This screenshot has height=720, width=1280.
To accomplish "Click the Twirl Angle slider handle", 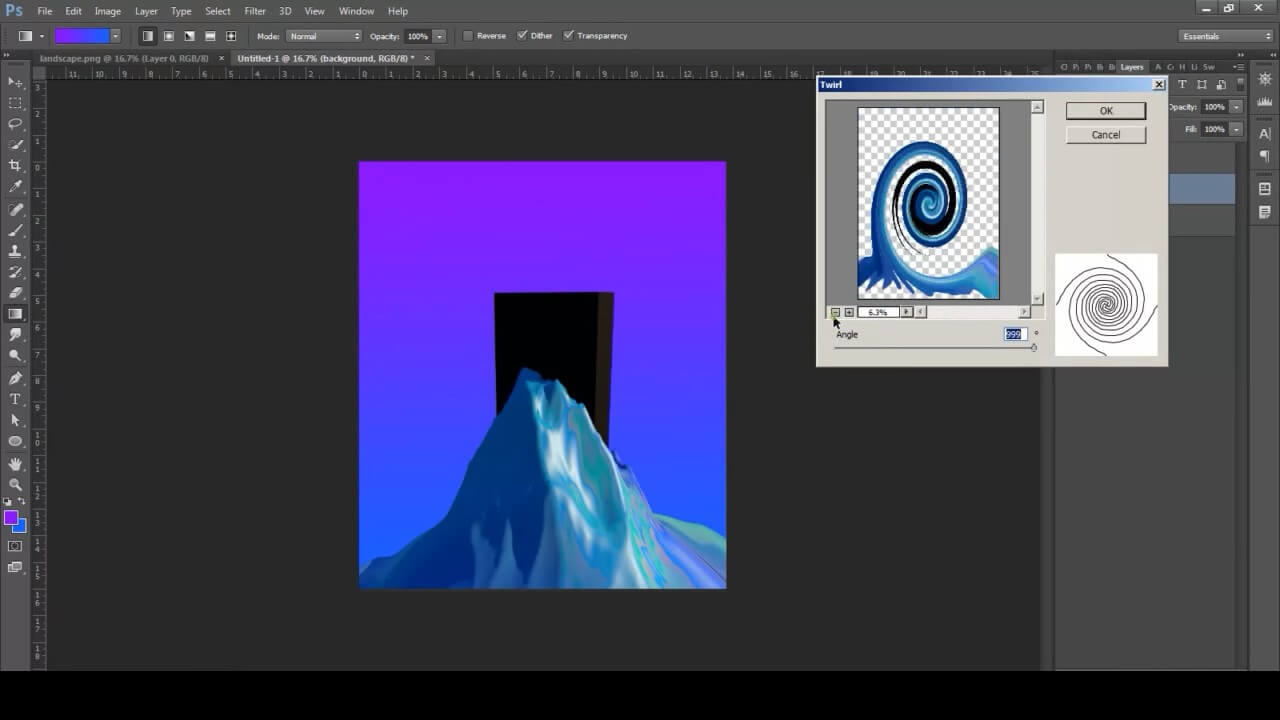I will (1033, 347).
